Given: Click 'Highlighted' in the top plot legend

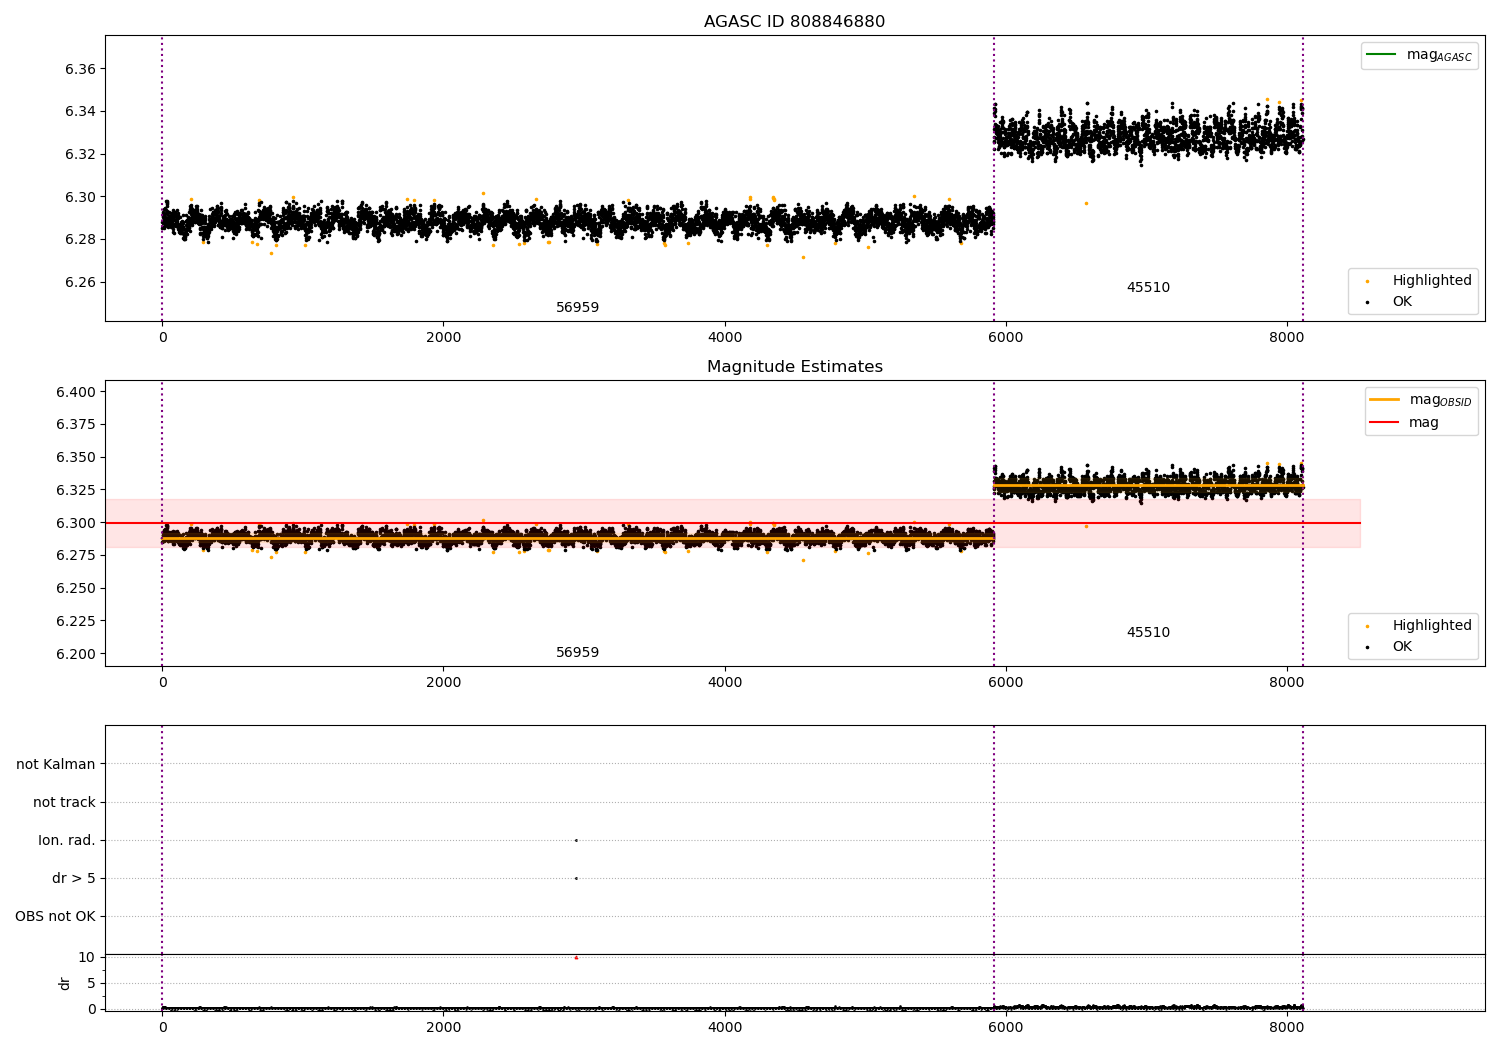Looking at the screenshot, I should 1432,281.
